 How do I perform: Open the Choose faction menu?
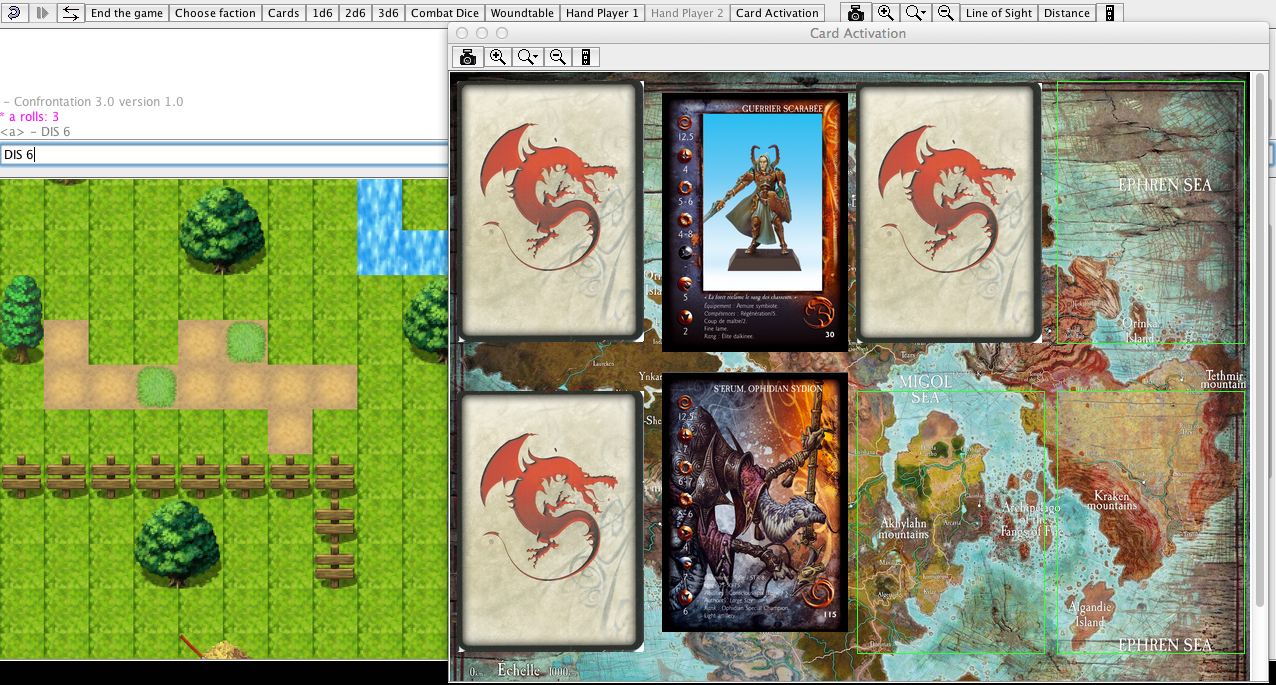216,13
